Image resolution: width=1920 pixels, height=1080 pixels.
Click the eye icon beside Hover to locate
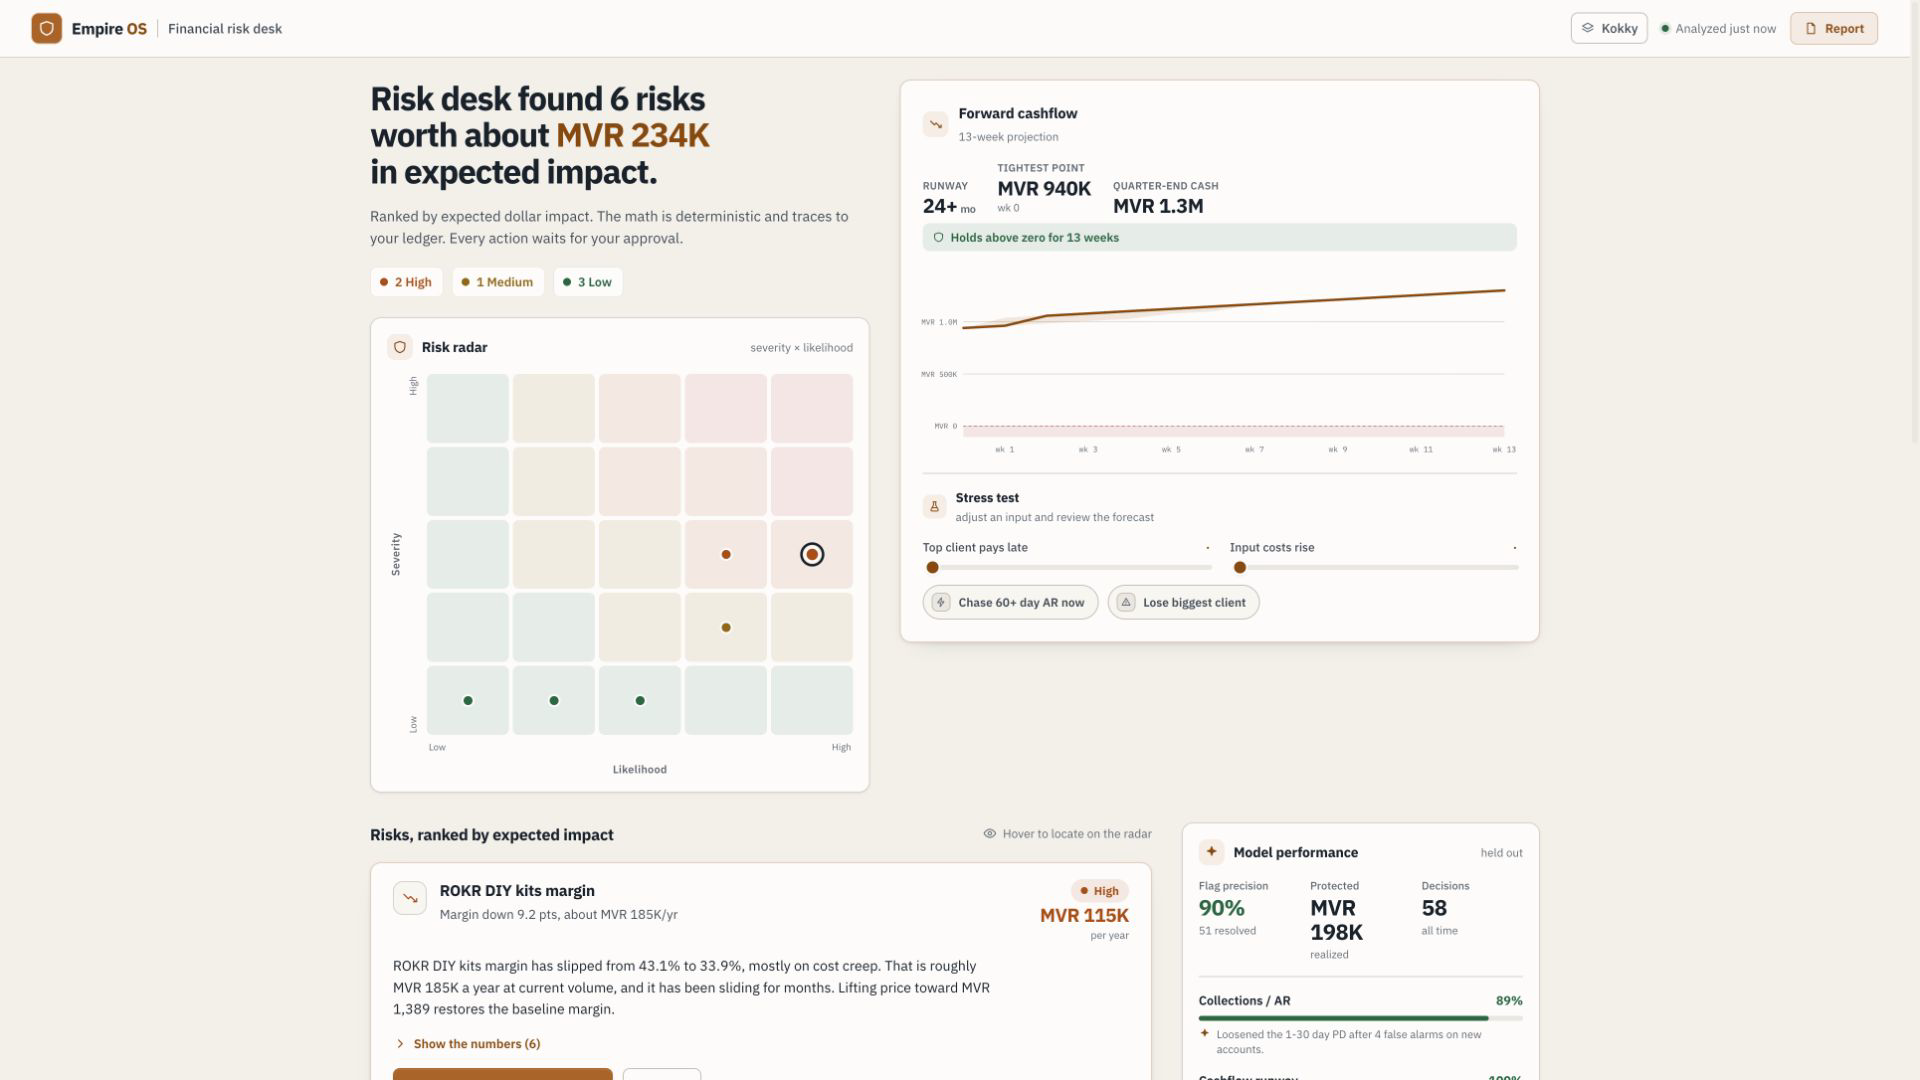[989, 833]
